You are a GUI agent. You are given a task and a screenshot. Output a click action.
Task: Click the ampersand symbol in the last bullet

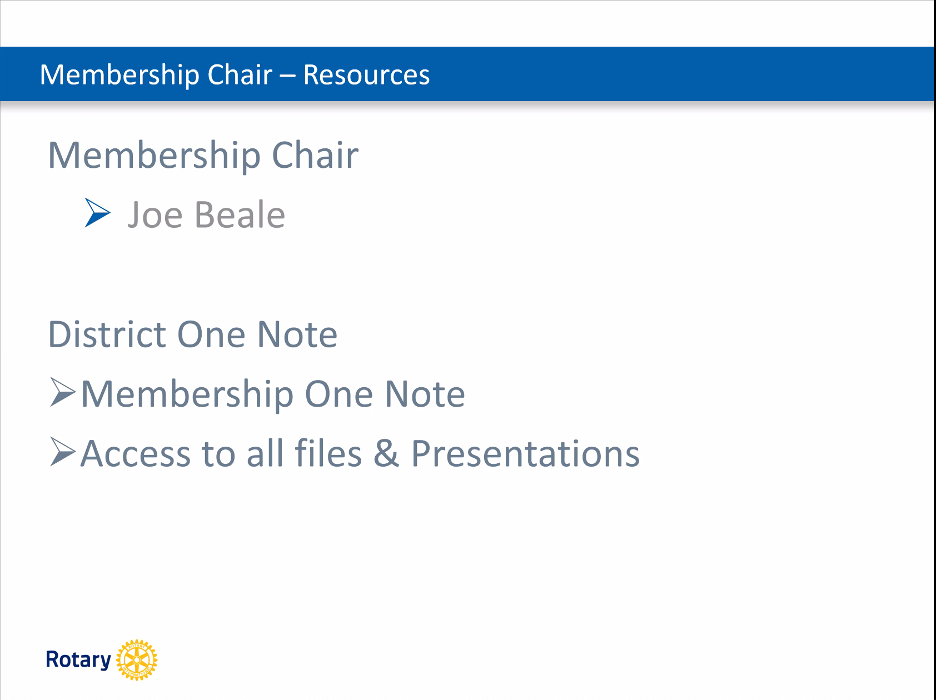386,454
